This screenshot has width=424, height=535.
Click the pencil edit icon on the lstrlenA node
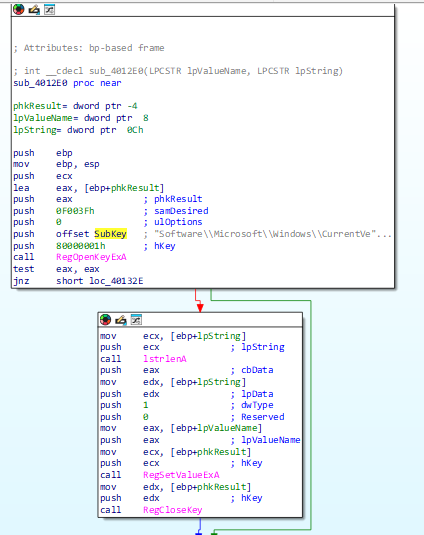coord(121,320)
